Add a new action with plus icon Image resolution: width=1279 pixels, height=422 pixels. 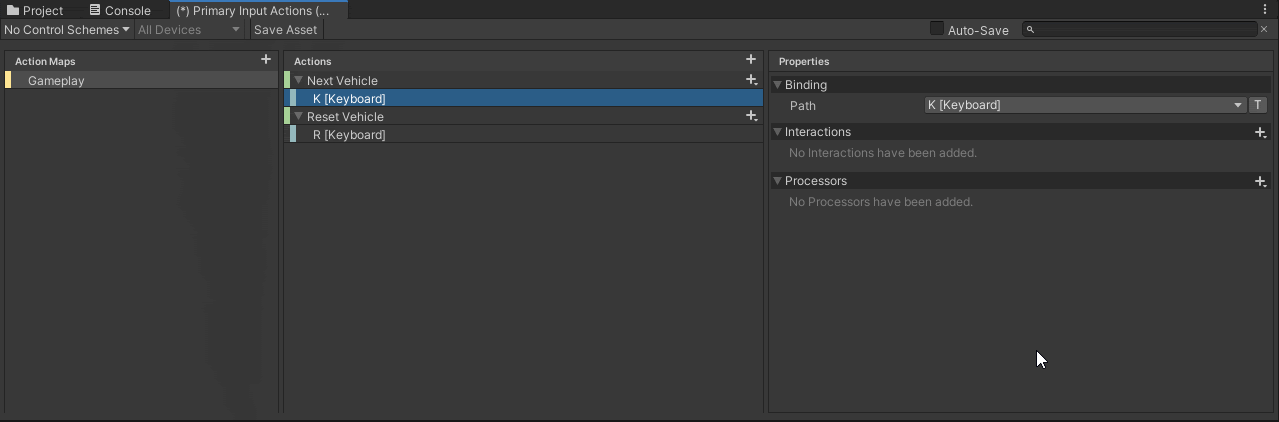pos(751,60)
